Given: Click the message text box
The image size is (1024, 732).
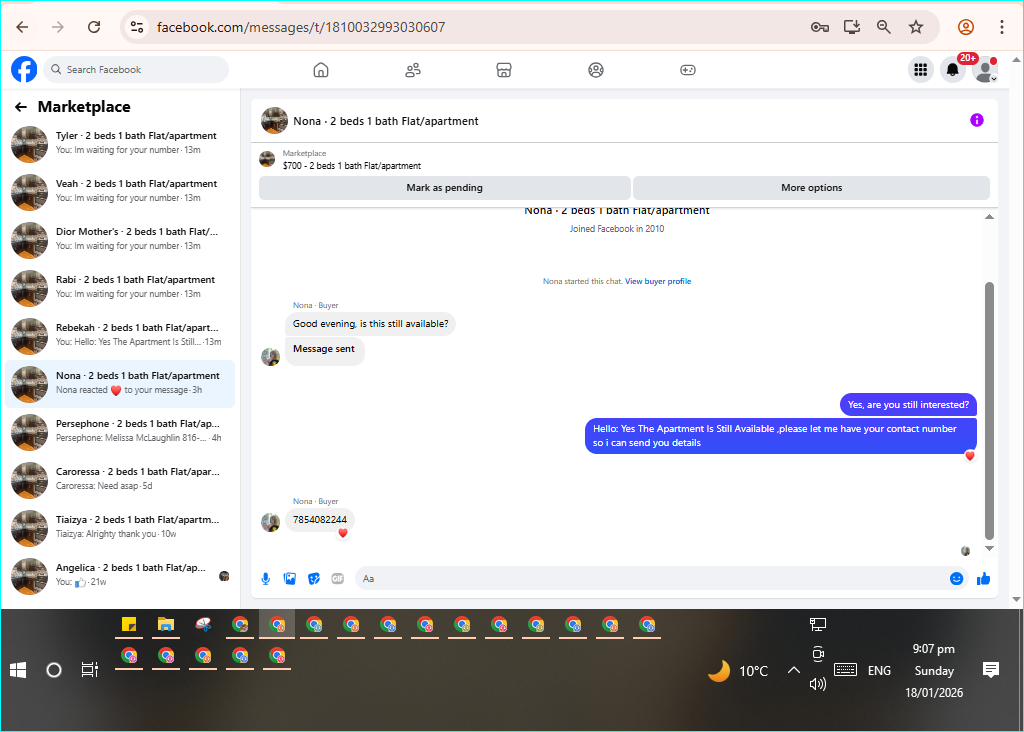Looking at the screenshot, I should [650, 579].
